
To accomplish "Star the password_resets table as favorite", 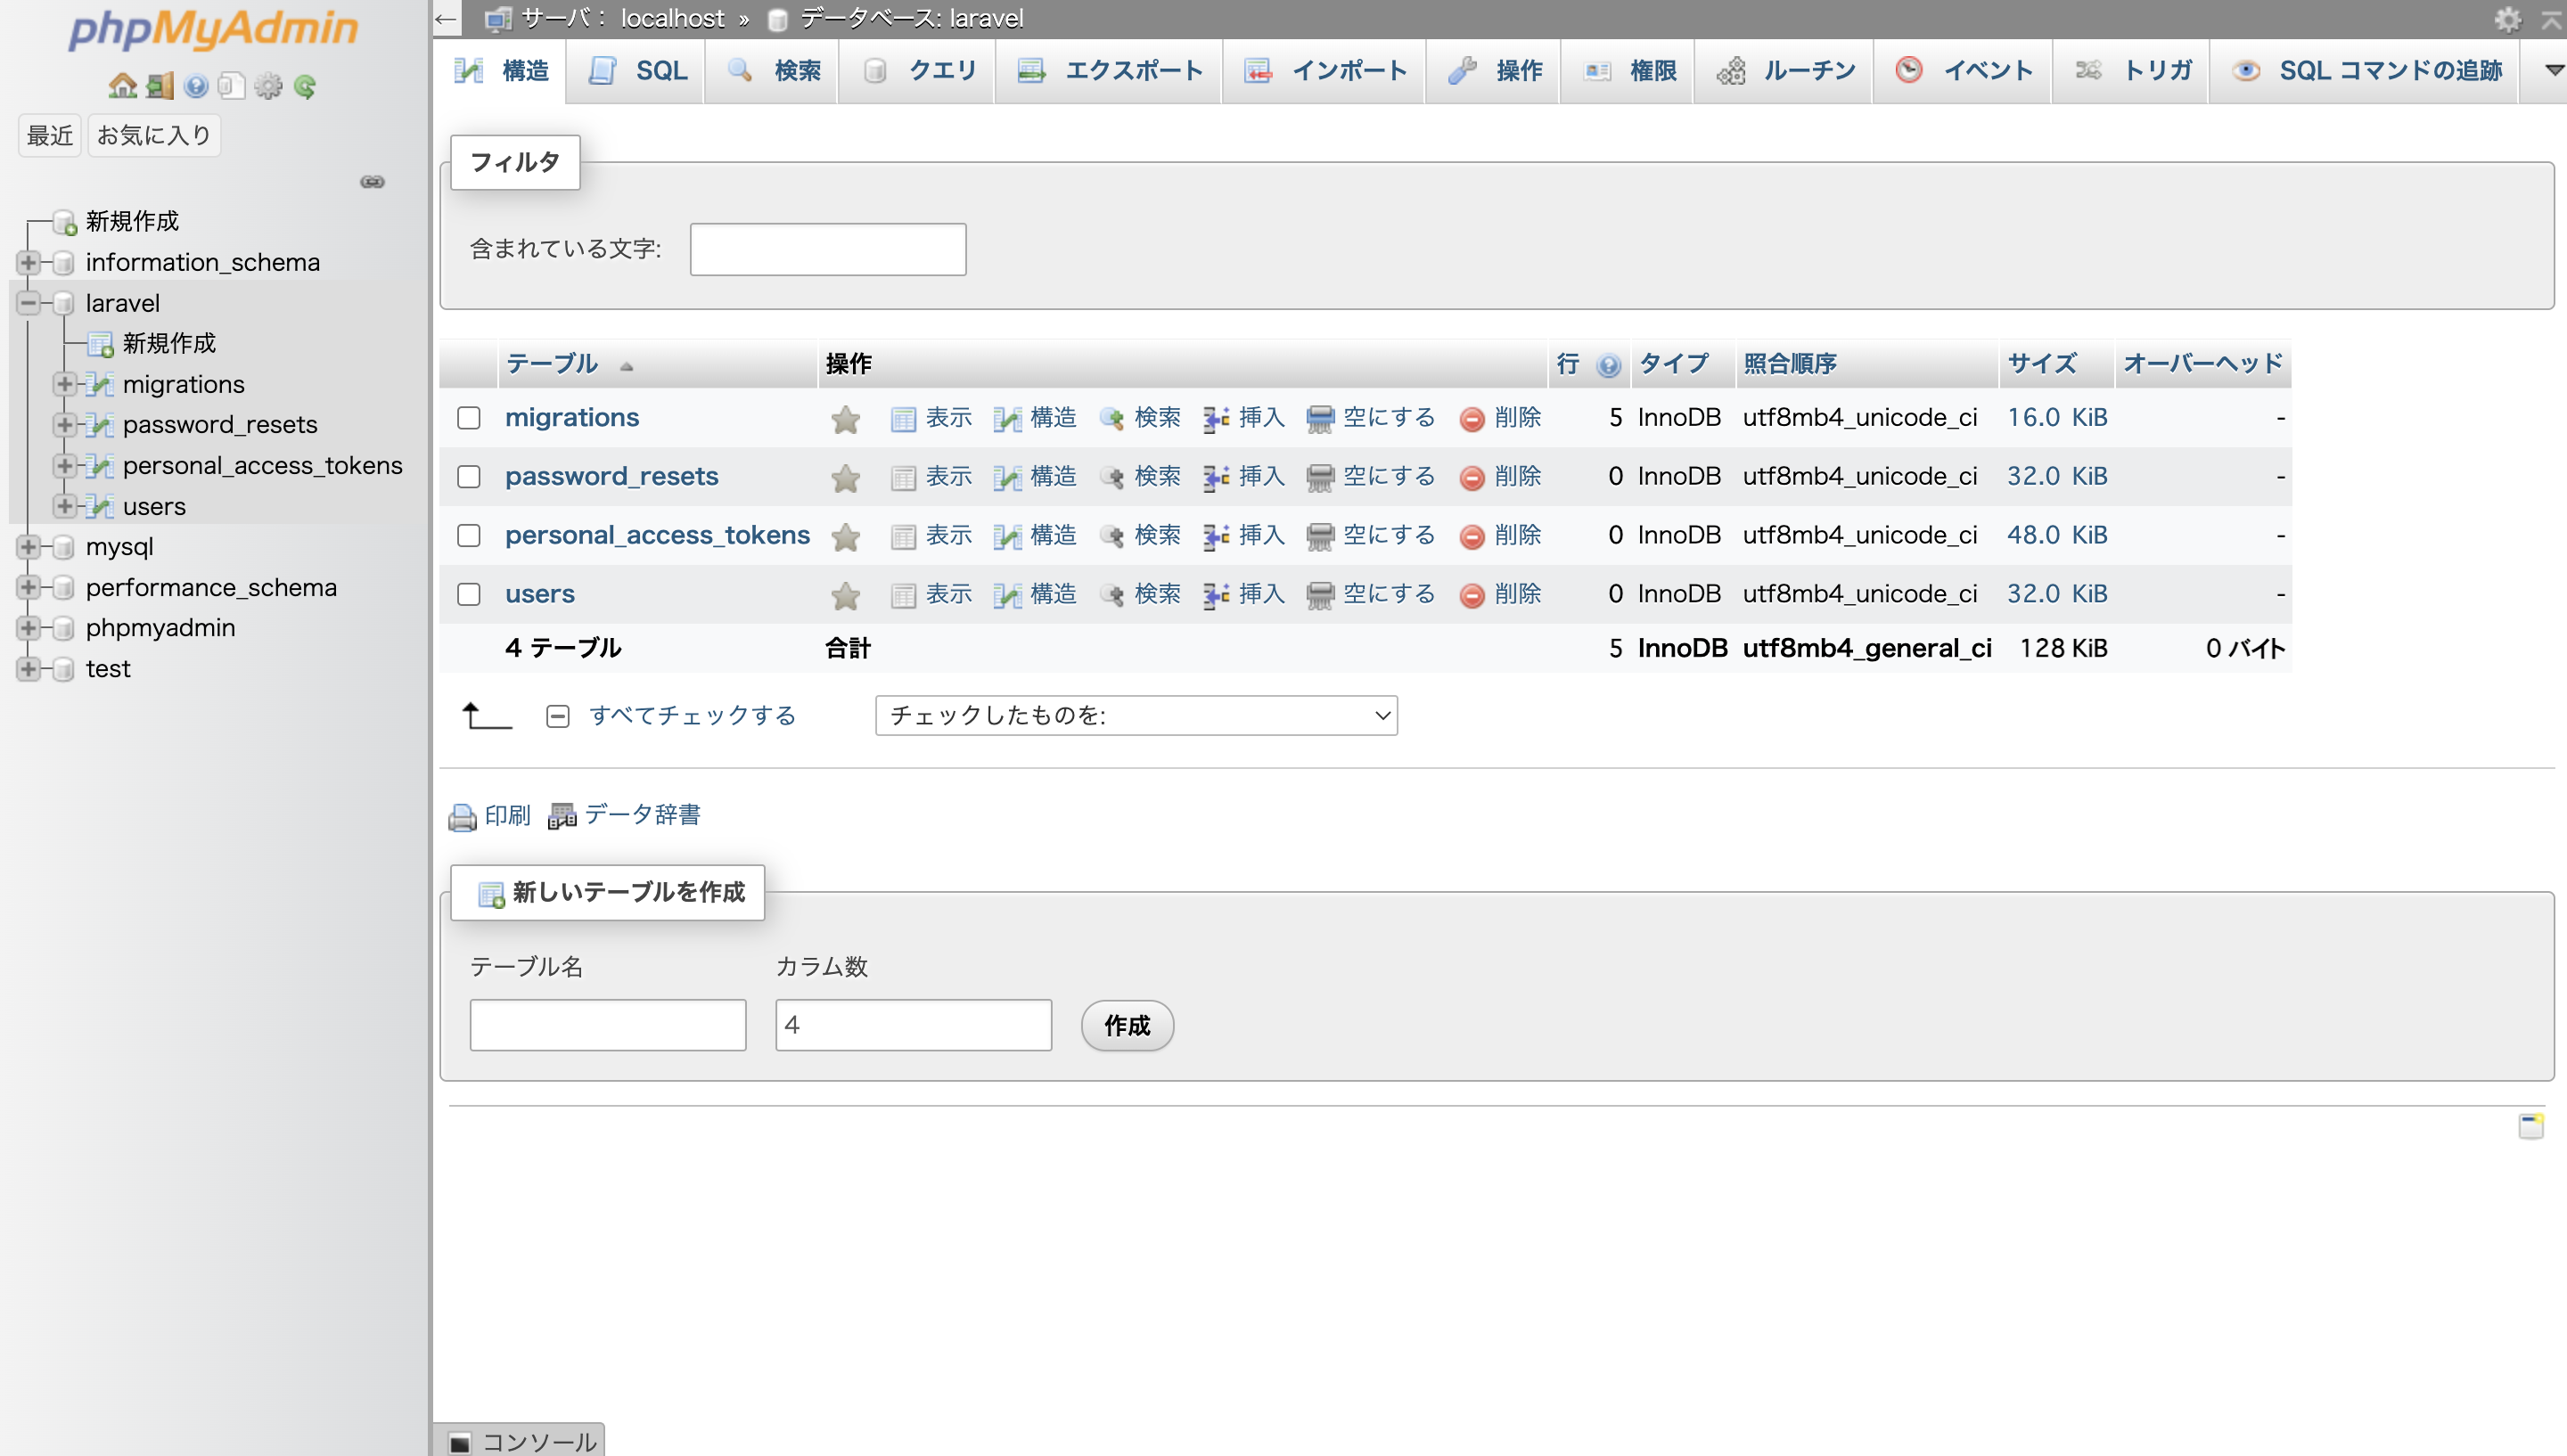I will point(845,477).
